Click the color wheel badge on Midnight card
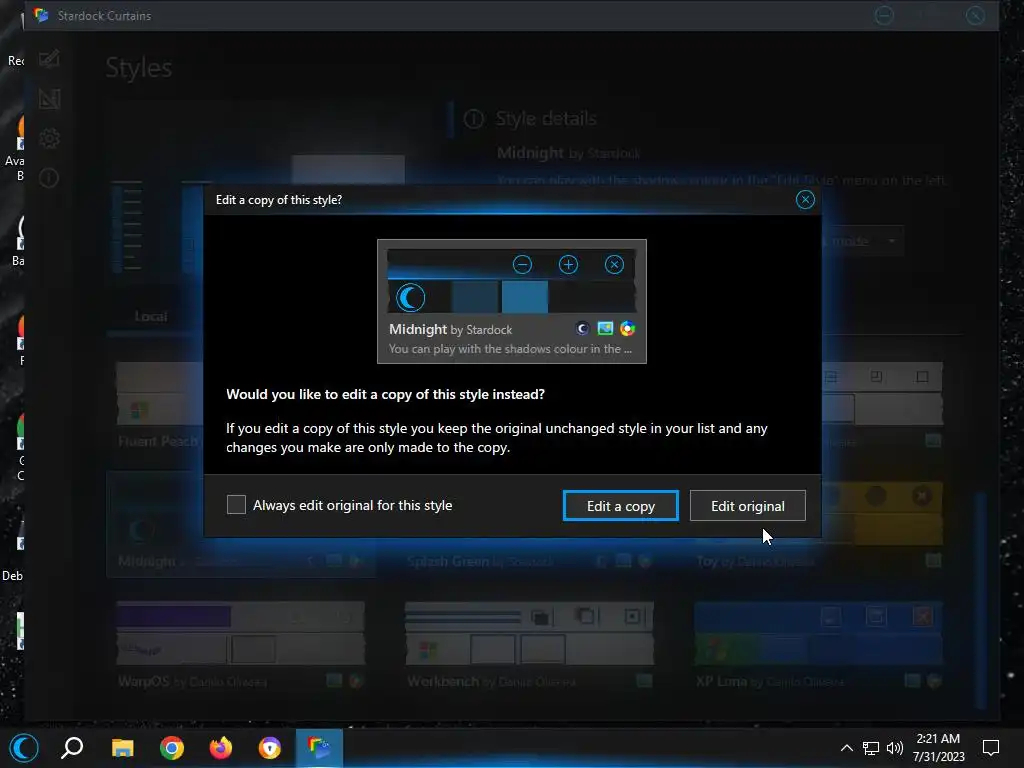The image size is (1024, 768). coord(628,328)
